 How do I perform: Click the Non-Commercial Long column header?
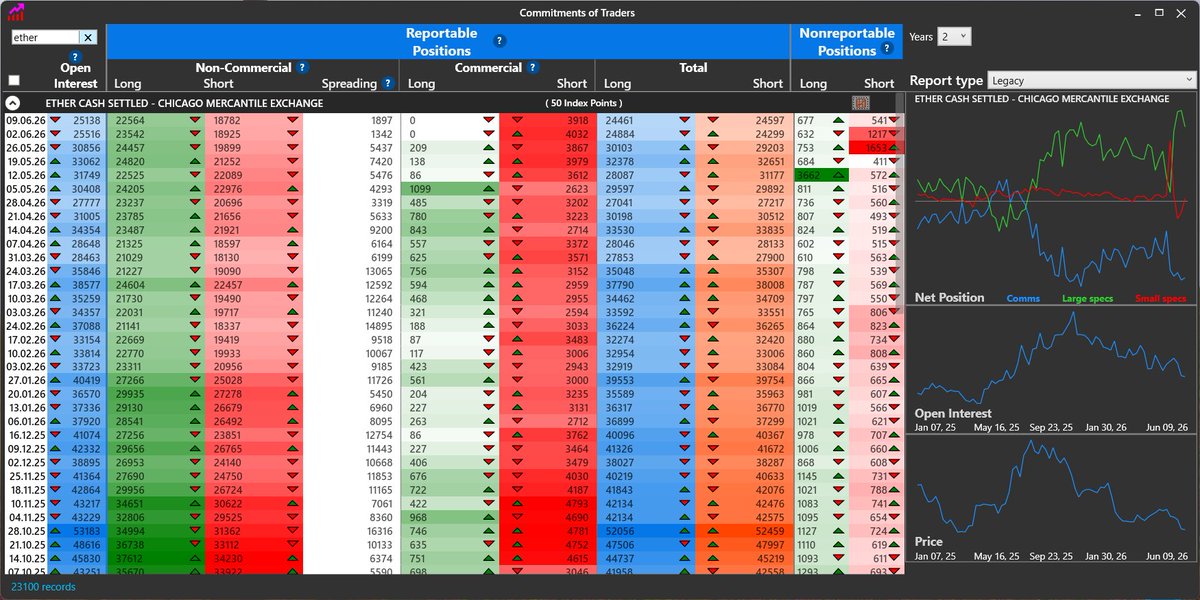(127, 84)
